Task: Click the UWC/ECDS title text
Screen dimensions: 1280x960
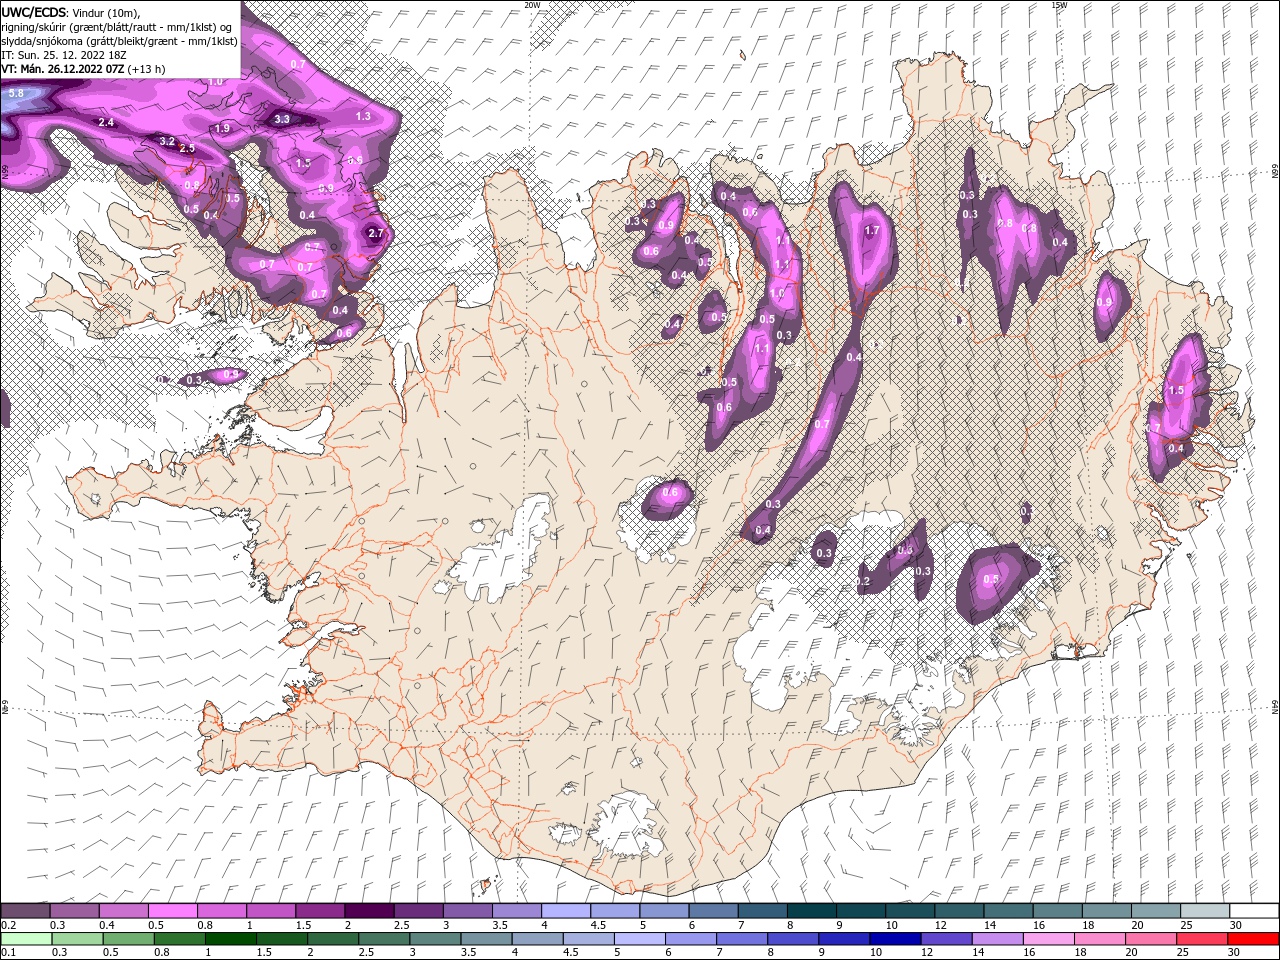Action: click(x=34, y=12)
